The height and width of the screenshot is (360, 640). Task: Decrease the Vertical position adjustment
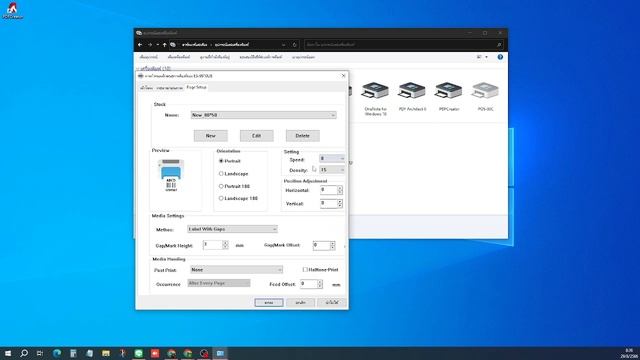click(x=340, y=205)
